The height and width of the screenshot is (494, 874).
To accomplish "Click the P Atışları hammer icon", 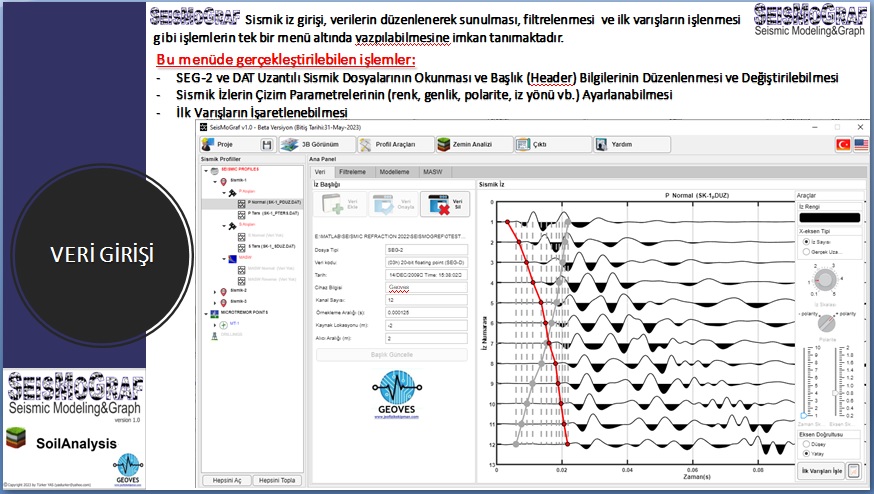I will [232, 192].
